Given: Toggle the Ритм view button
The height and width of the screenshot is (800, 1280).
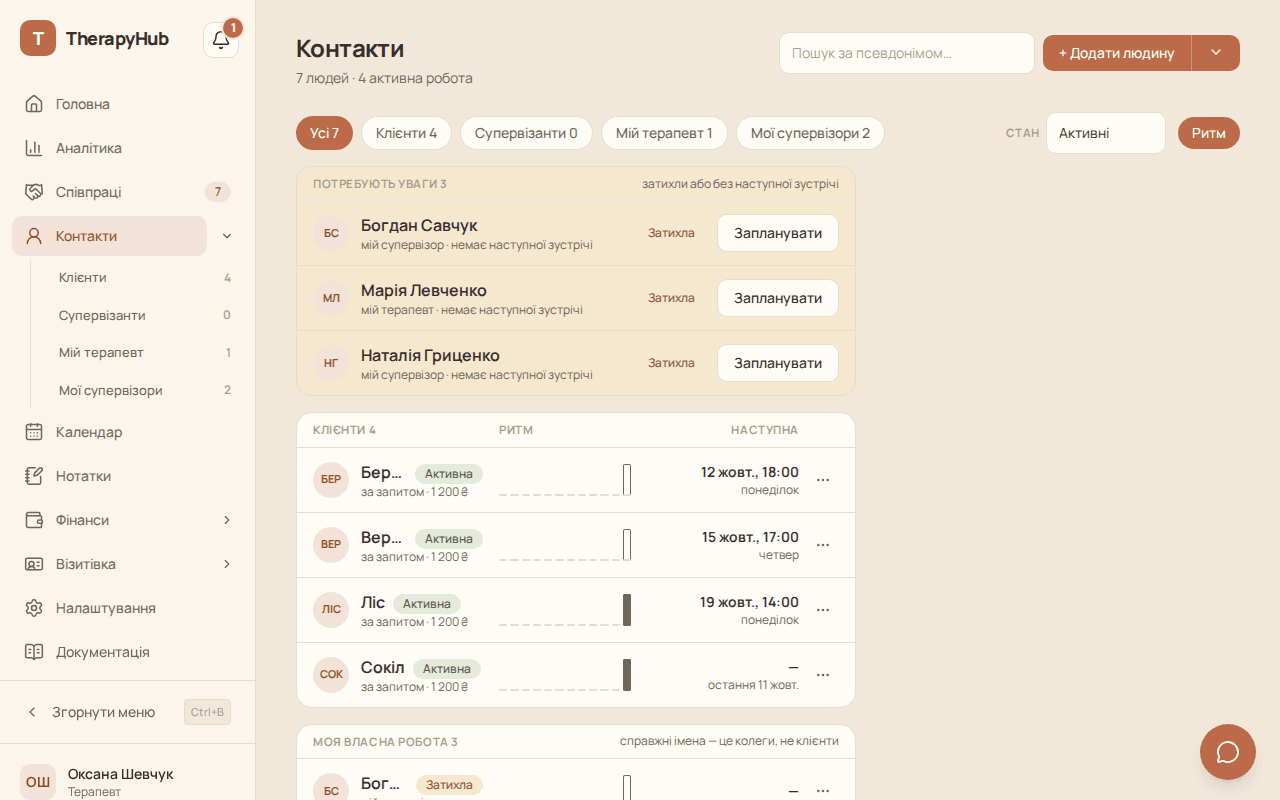Looking at the screenshot, I should 1209,133.
